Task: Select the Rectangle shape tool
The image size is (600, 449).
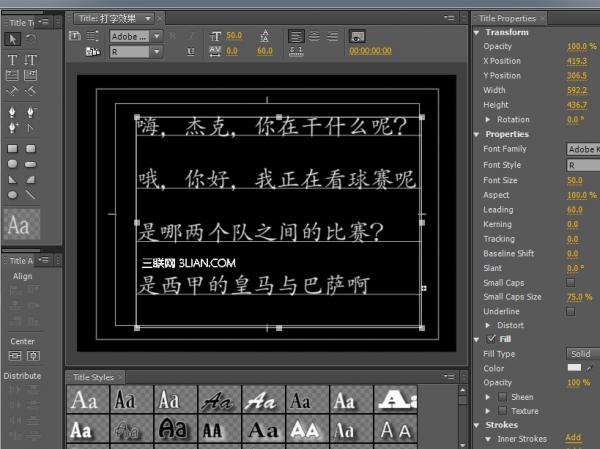Action: (13, 148)
